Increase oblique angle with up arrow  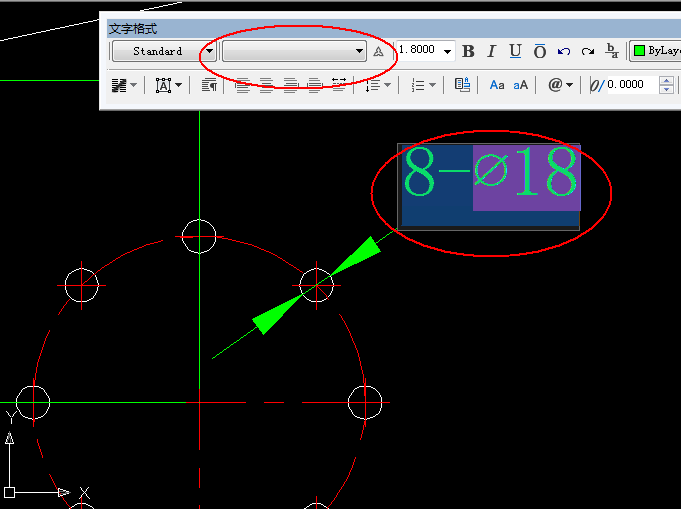click(666, 80)
